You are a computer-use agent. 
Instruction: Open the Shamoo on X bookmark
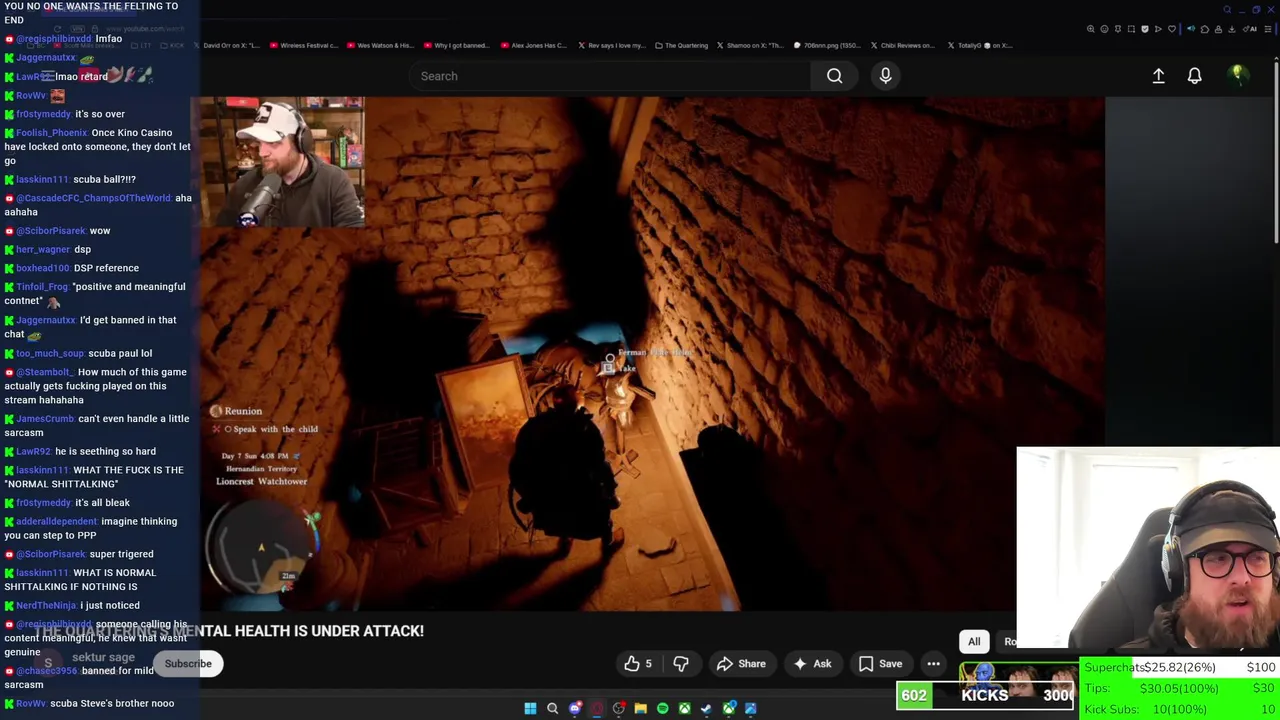point(751,45)
